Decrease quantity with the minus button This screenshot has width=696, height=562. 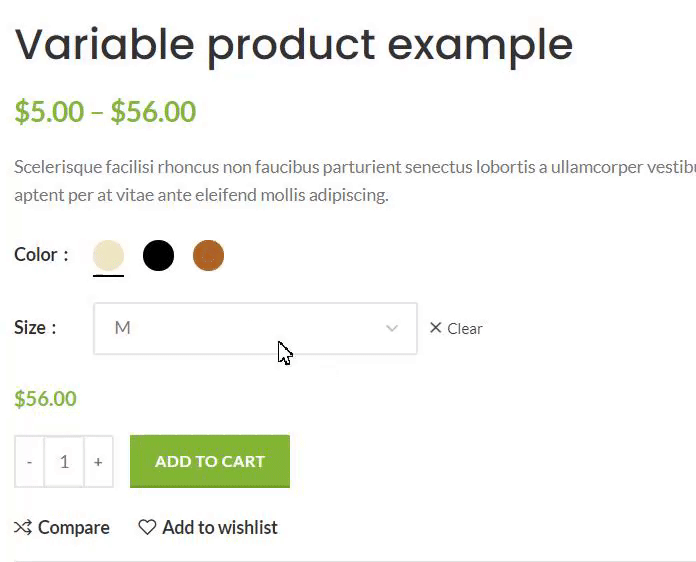click(x=30, y=462)
